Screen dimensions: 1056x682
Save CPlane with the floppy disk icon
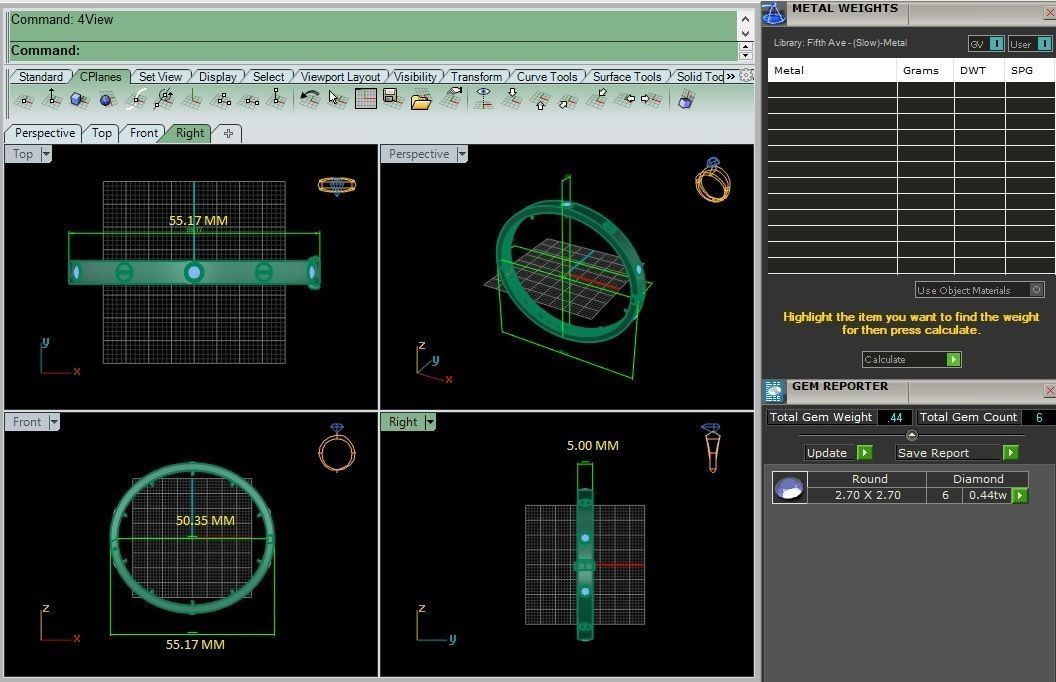point(393,98)
